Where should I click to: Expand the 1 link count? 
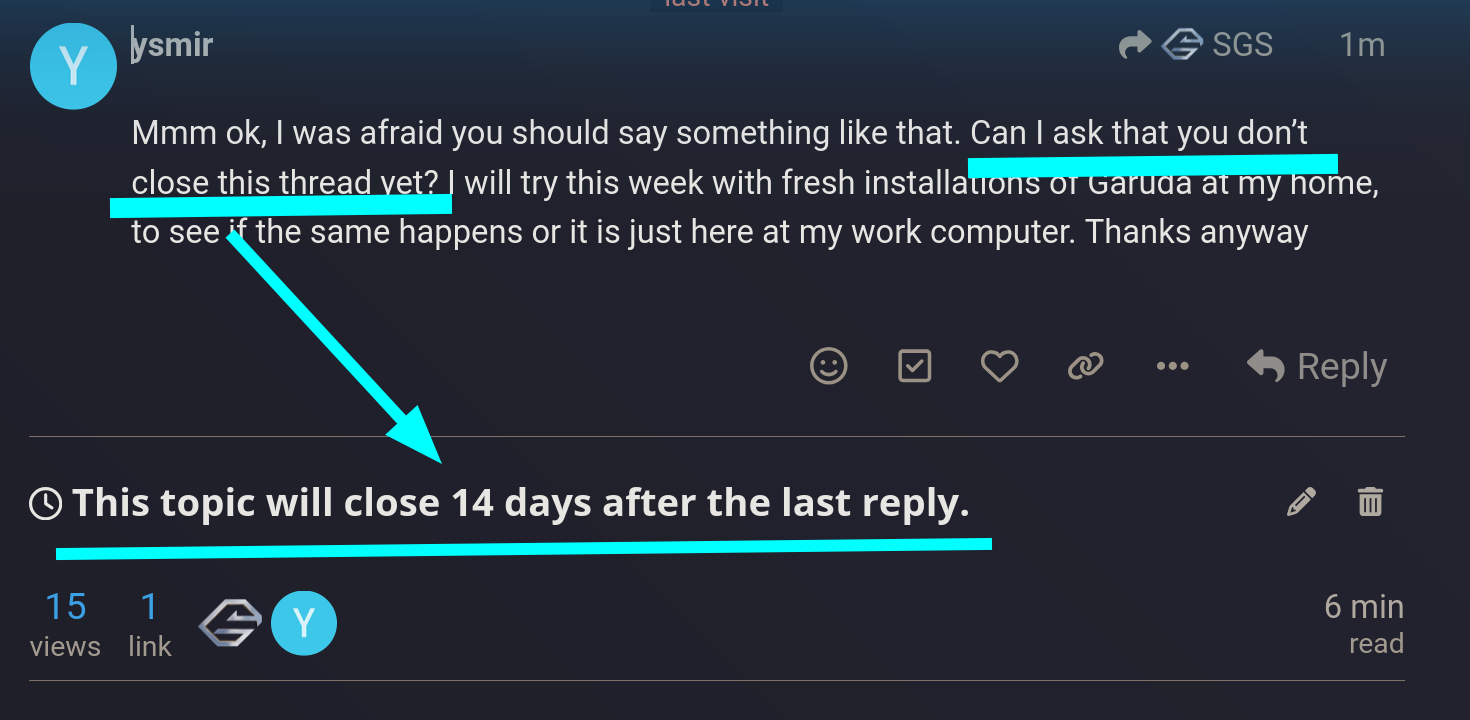(x=150, y=624)
